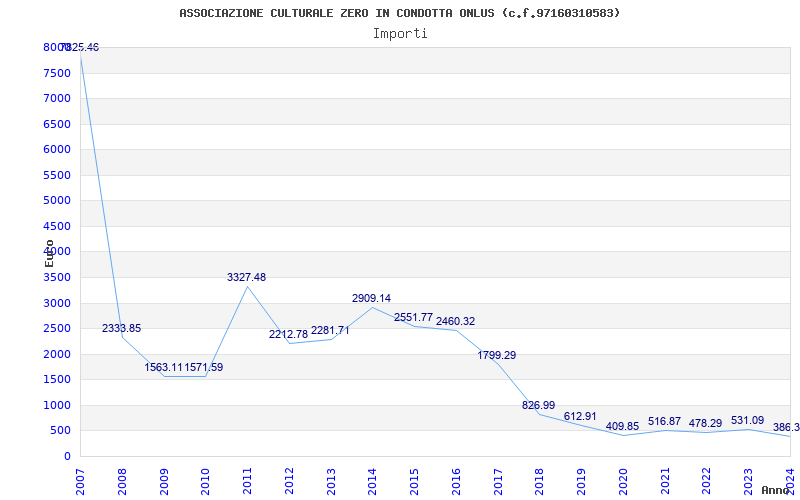Click the y-axis tick 3500
Screen dimensions: 800x500
[x=57, y=278]
